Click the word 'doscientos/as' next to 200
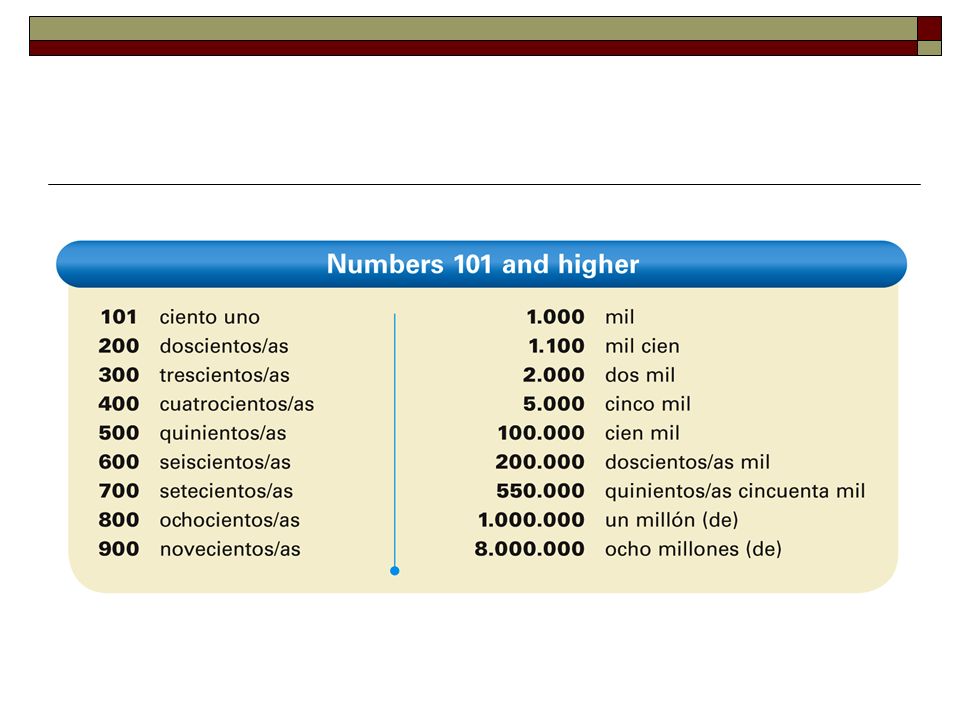This screenshot has width=960, height=720. 224,346
